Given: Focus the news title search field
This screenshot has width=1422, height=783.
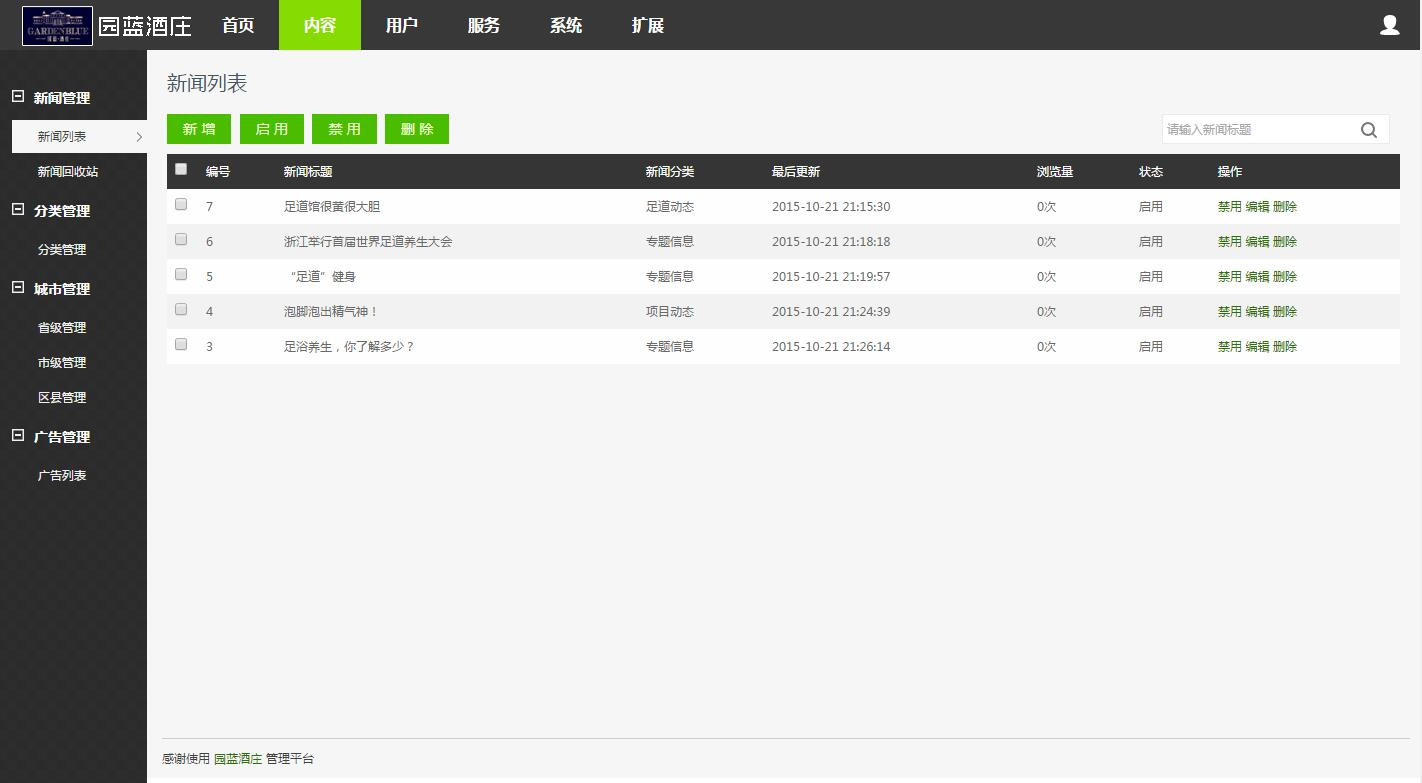Looking at the screenshot, I should point(1257,130).
